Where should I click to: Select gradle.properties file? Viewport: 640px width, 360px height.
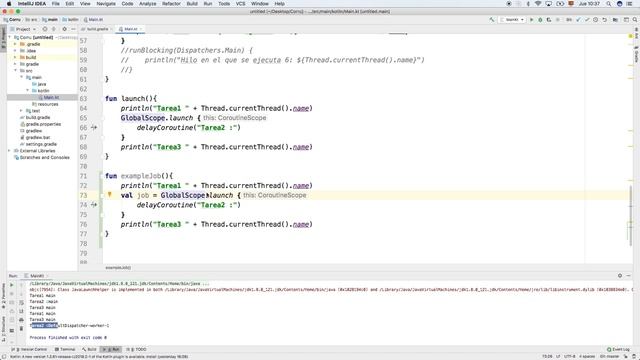(x=42, y=124)
